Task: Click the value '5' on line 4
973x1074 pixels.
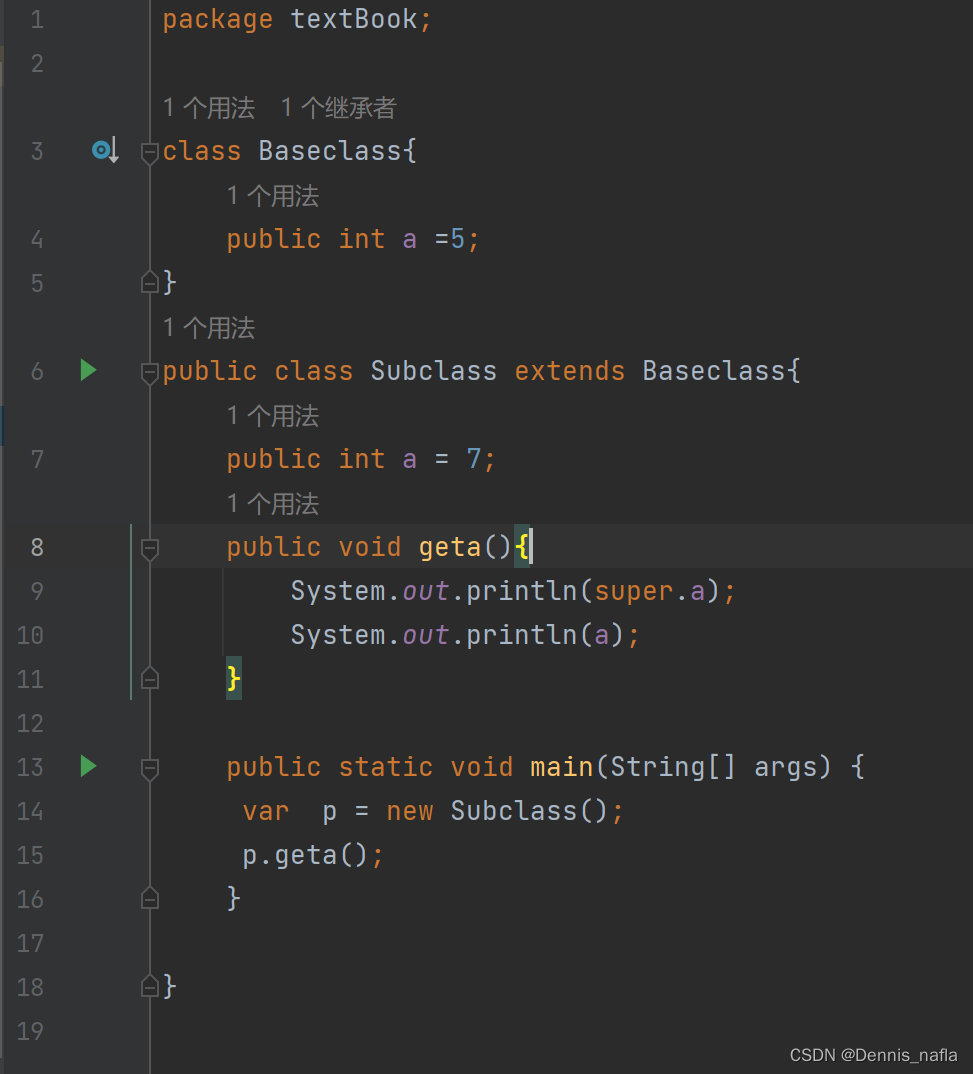Action: point(457,239)
